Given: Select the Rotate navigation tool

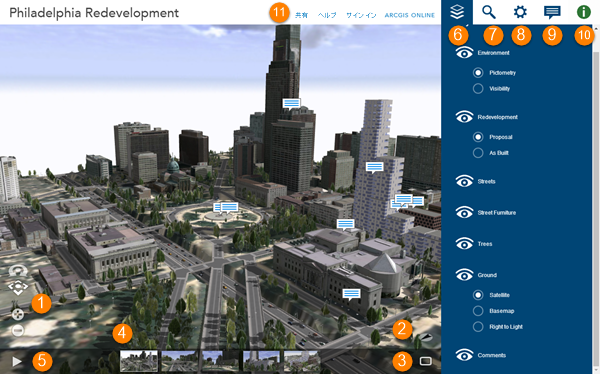Looking at the screenshot, I should pos(18,271).
